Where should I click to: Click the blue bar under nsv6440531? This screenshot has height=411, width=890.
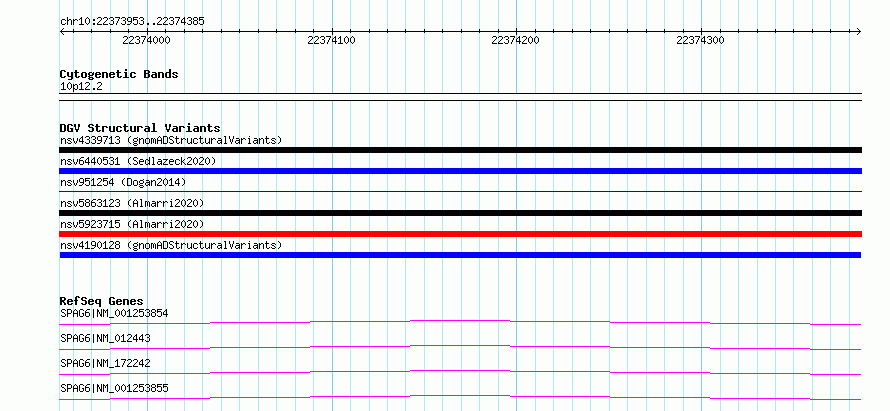[460, 171]
